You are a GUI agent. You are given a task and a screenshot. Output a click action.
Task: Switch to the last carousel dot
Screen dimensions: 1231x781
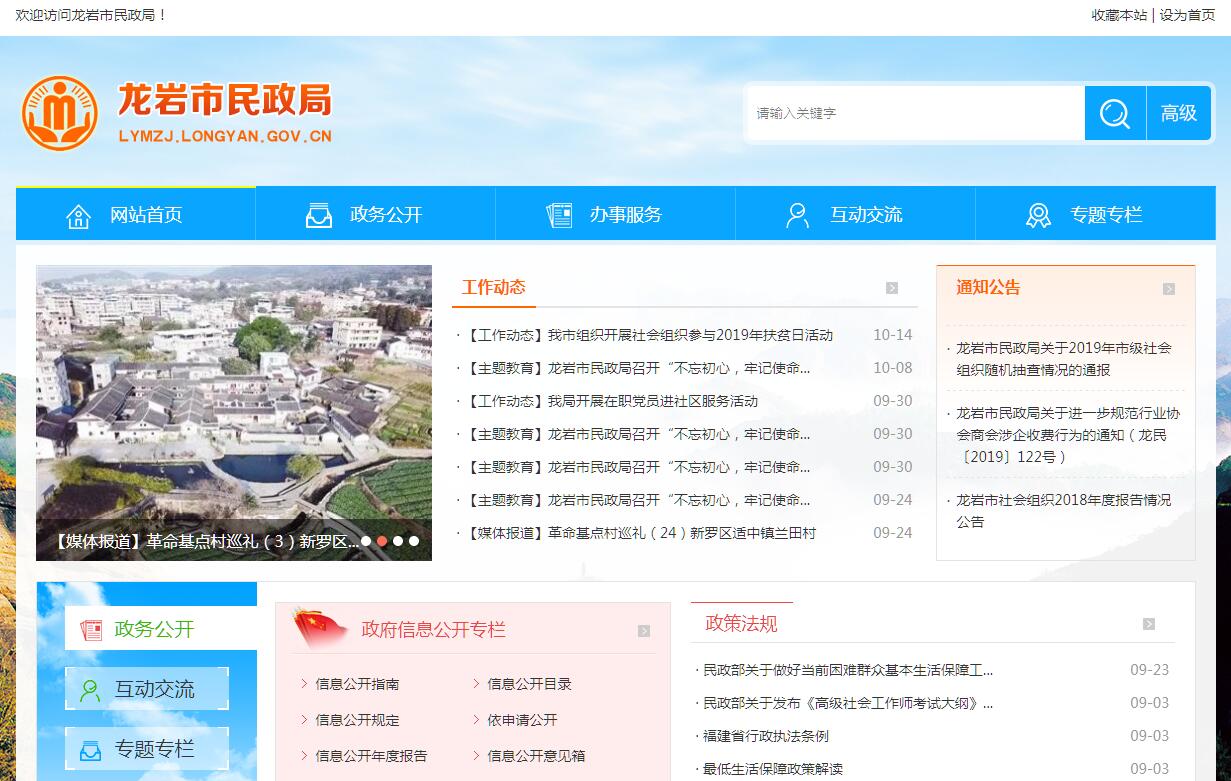(414, 541)
